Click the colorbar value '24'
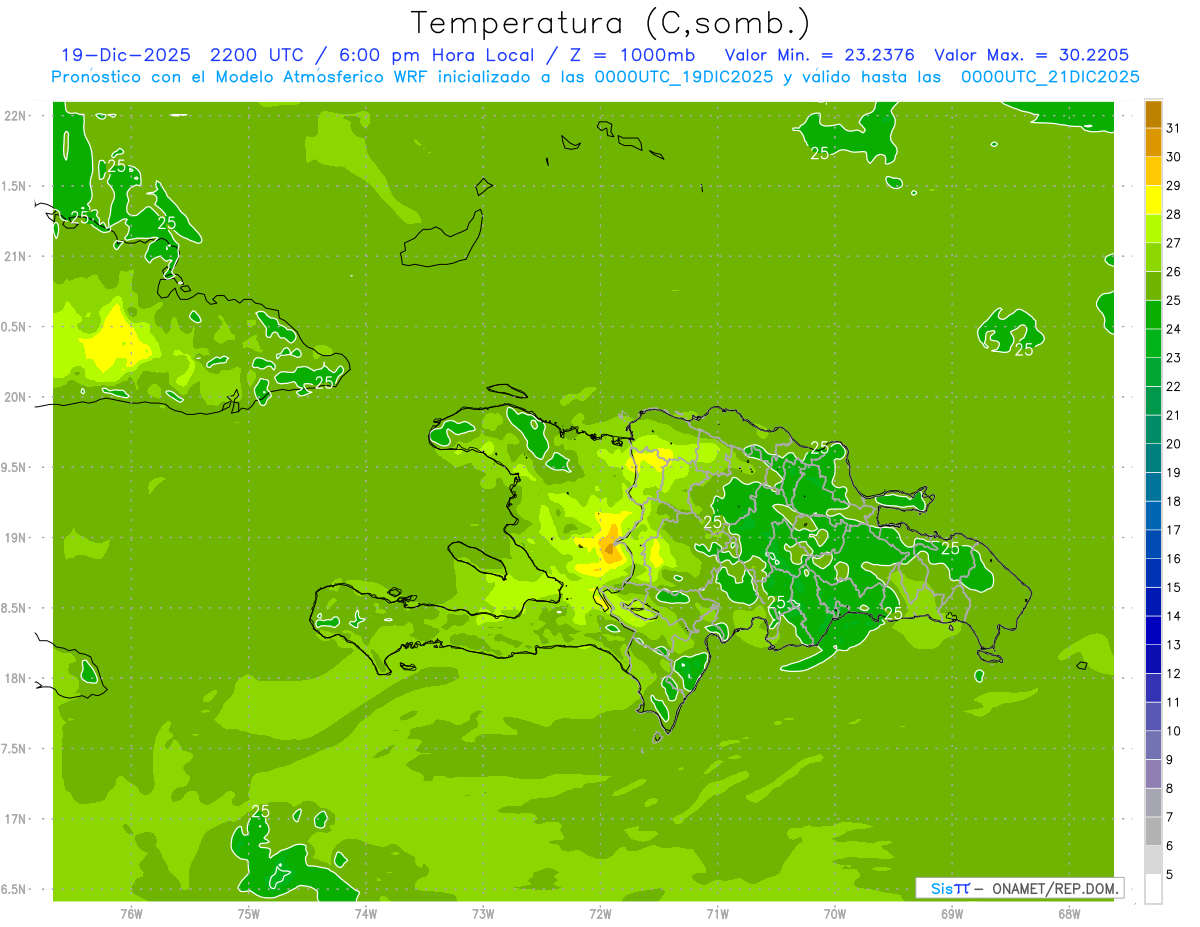1200x927 pixels. [x=1174, y=329]
